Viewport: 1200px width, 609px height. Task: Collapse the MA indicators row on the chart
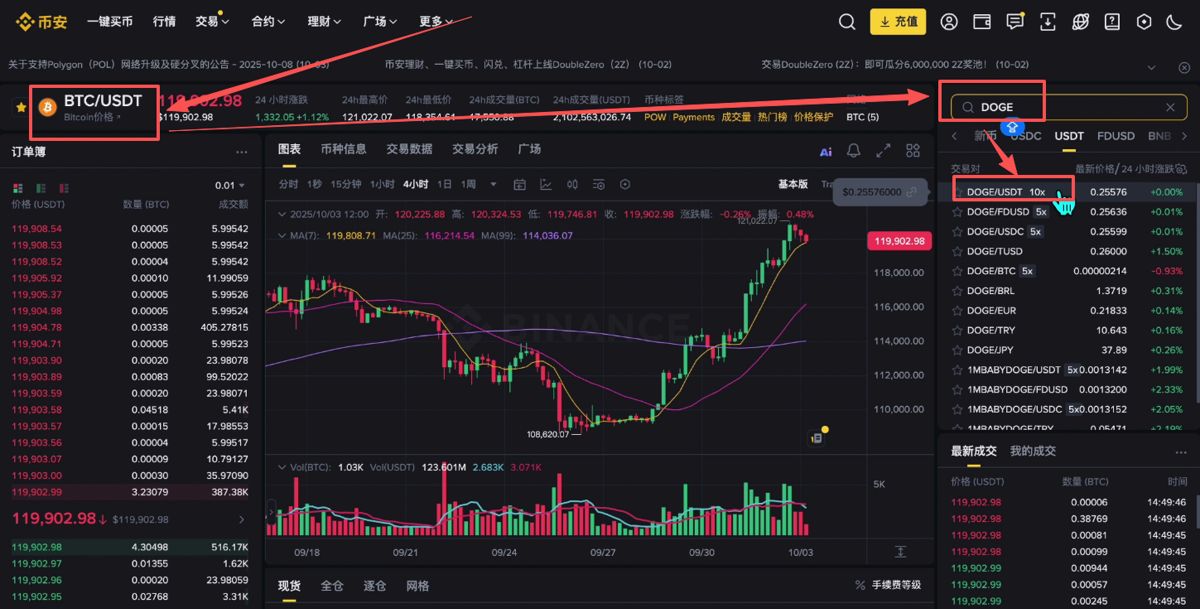click(283, 233)
